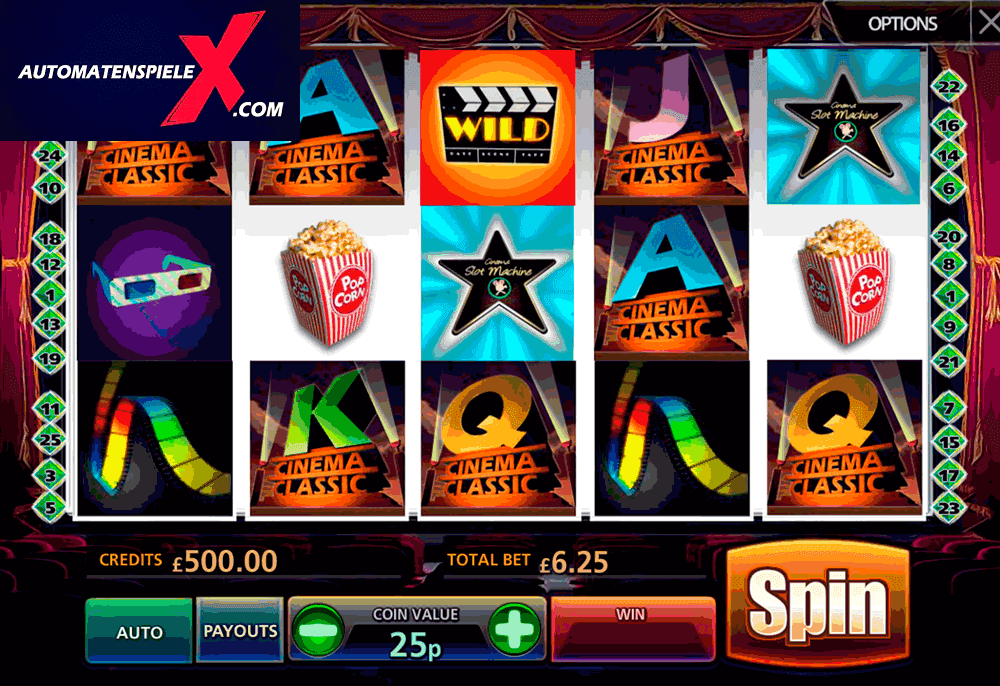Viewport: 1000px width, 686px height.
Task: Click the star symbol on the fifth reel
Action: [844, 127]
